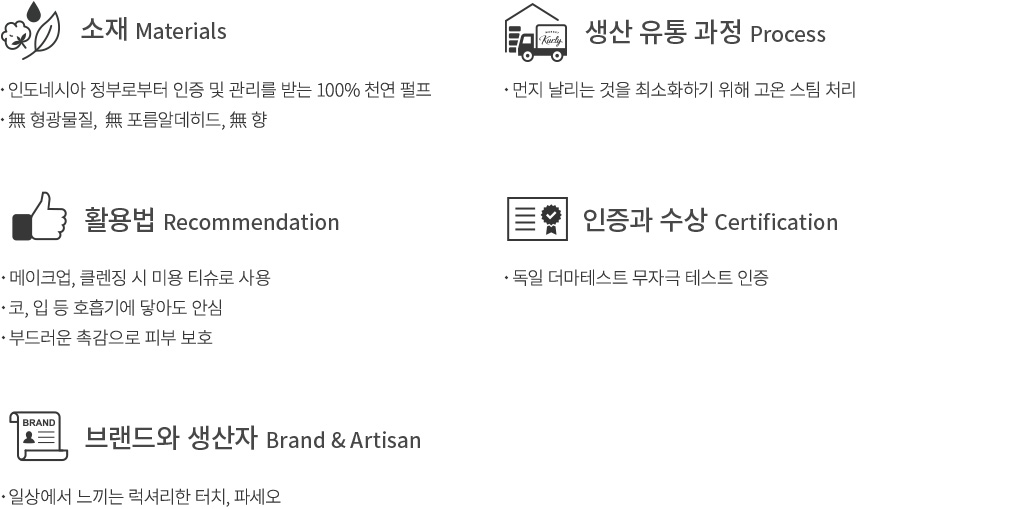
Task: Select the 인증과 수상 Certification heading
Action: (710, 221)
